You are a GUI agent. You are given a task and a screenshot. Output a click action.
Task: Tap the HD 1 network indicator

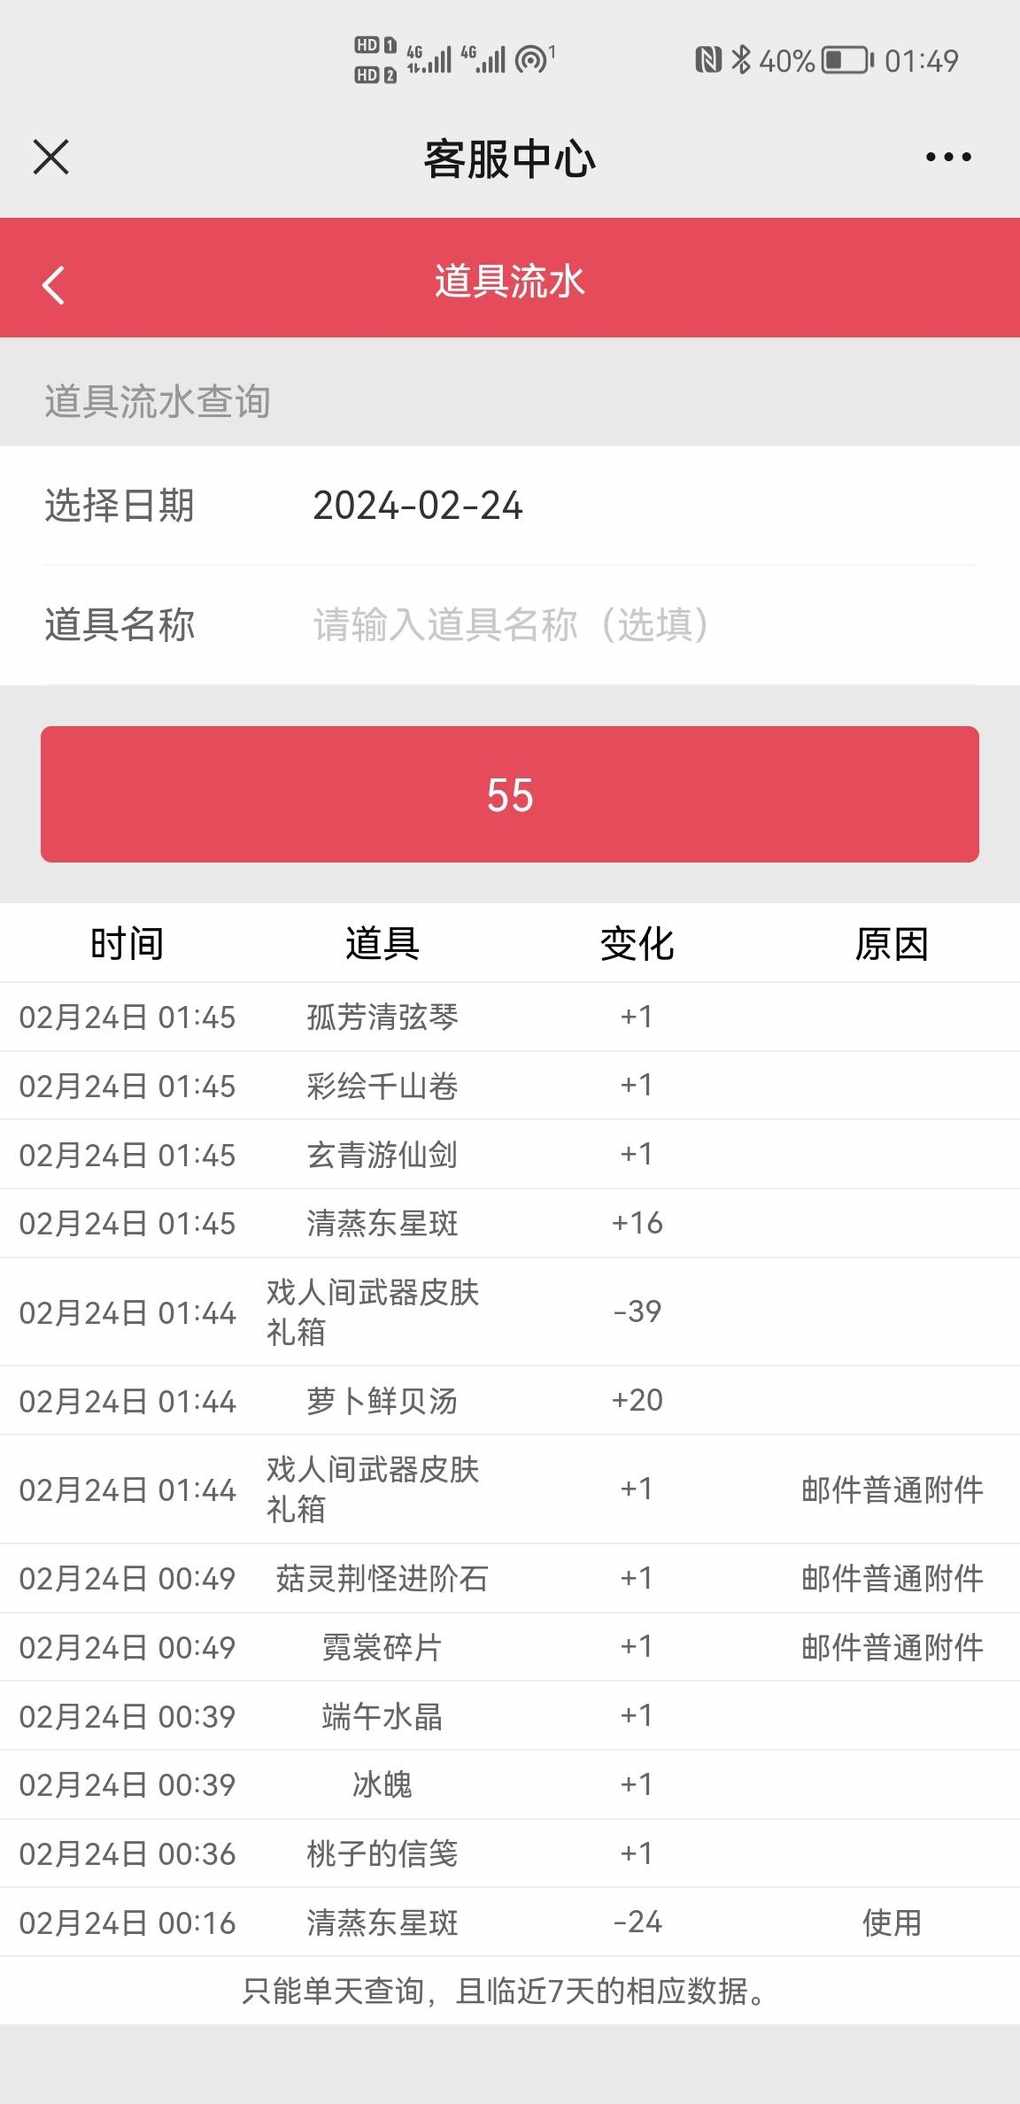375,46
